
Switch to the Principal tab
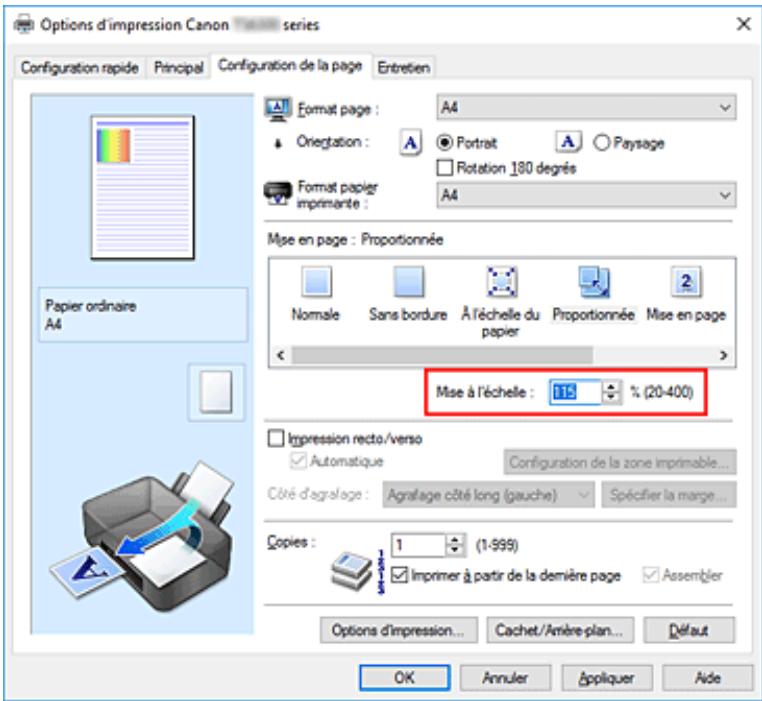178,67
